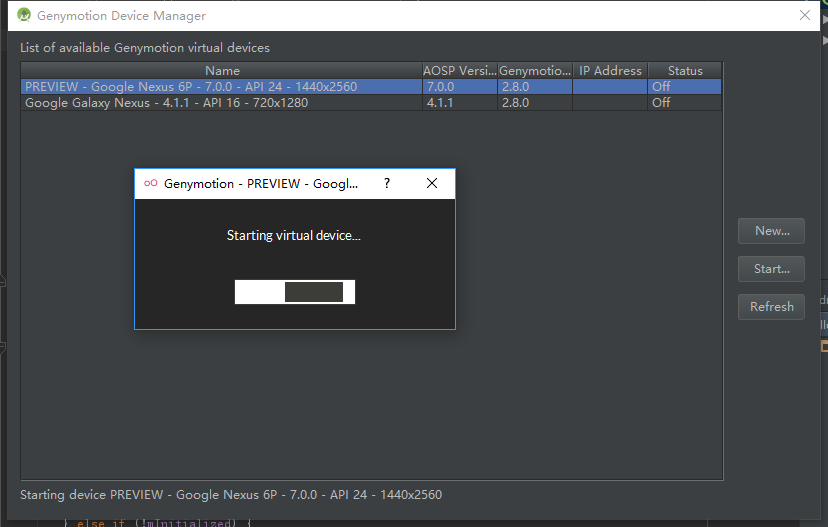Click the starting device progress bar
Viewport: 828px width, 527px height.
(x=295, y=292)
